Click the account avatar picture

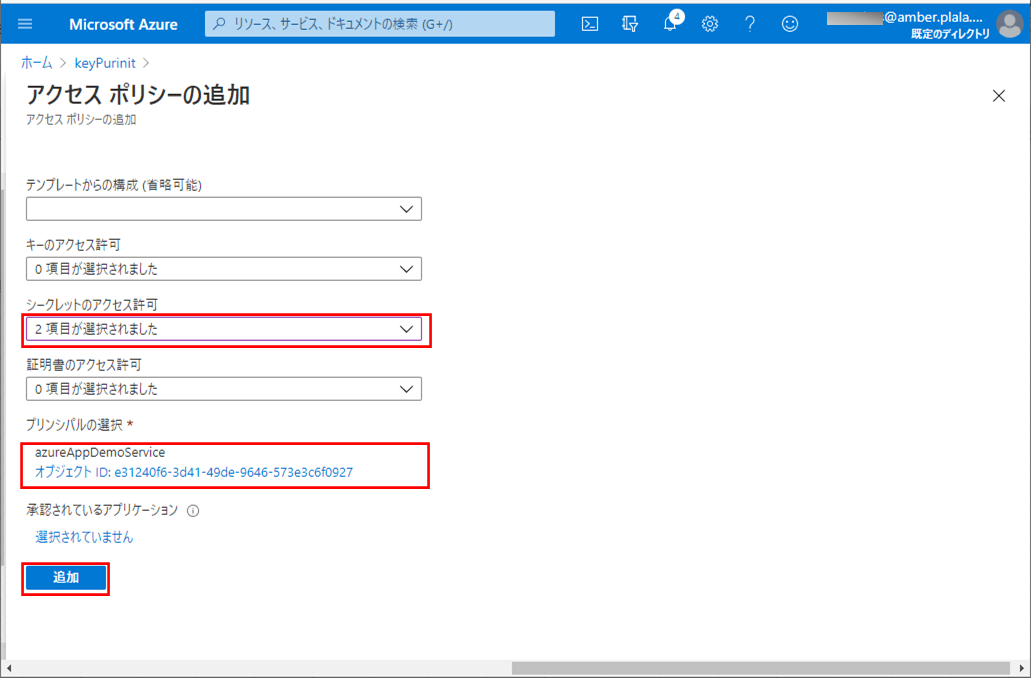1009,24
